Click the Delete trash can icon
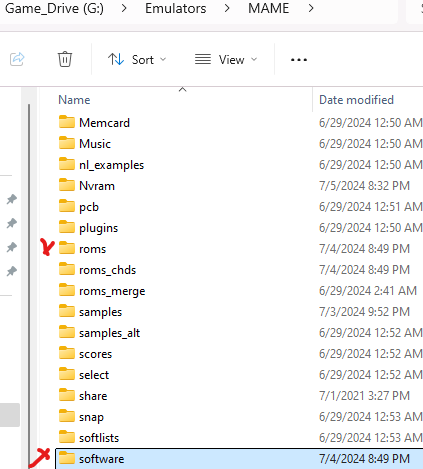This screenshot has height=469, width=423. pos(65,59)
